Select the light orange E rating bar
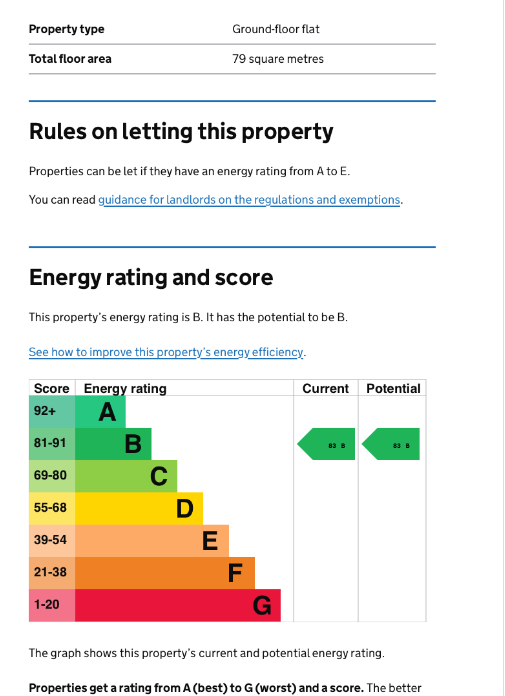 (x=152, y=541)
